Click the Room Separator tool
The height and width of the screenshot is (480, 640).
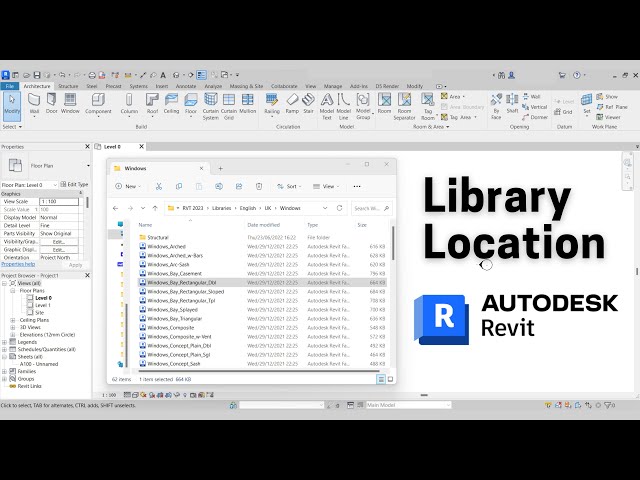[x=404, y=106]
